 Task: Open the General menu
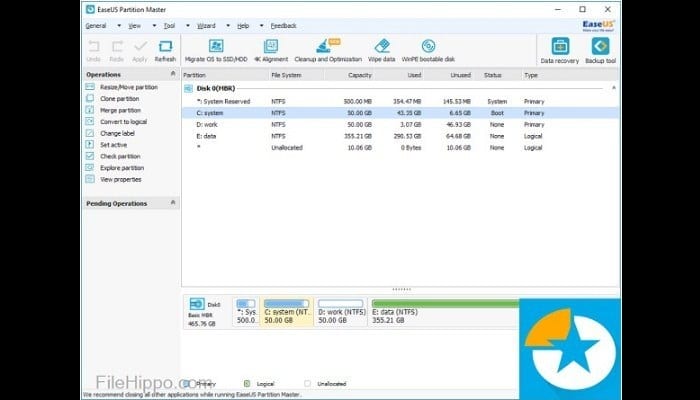pyautogui.click(x=96, y=26)
